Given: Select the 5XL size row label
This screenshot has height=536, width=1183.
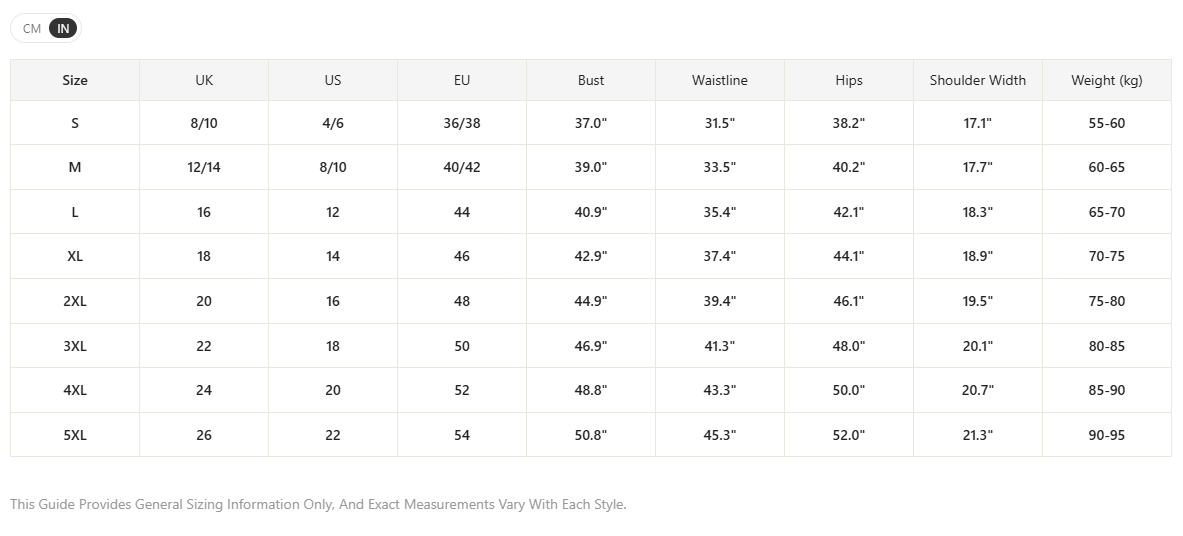Looking at the screenshot, I should [x=75, y=436].
